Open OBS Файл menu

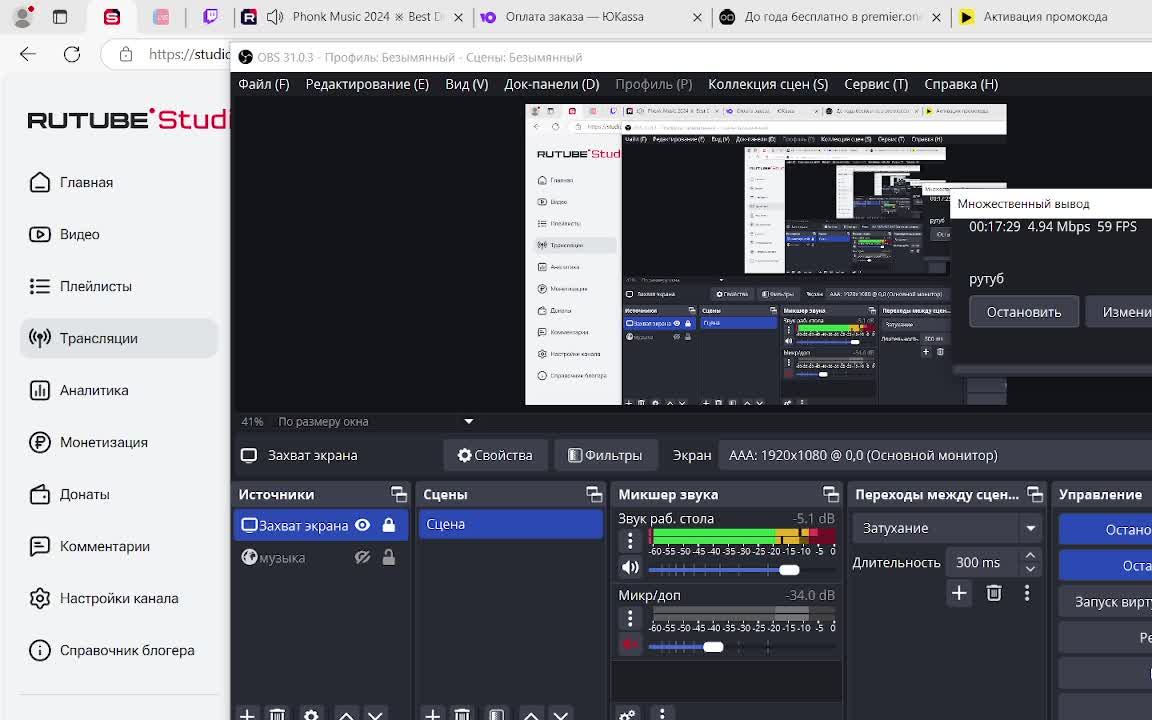click(x=264, y=84)
